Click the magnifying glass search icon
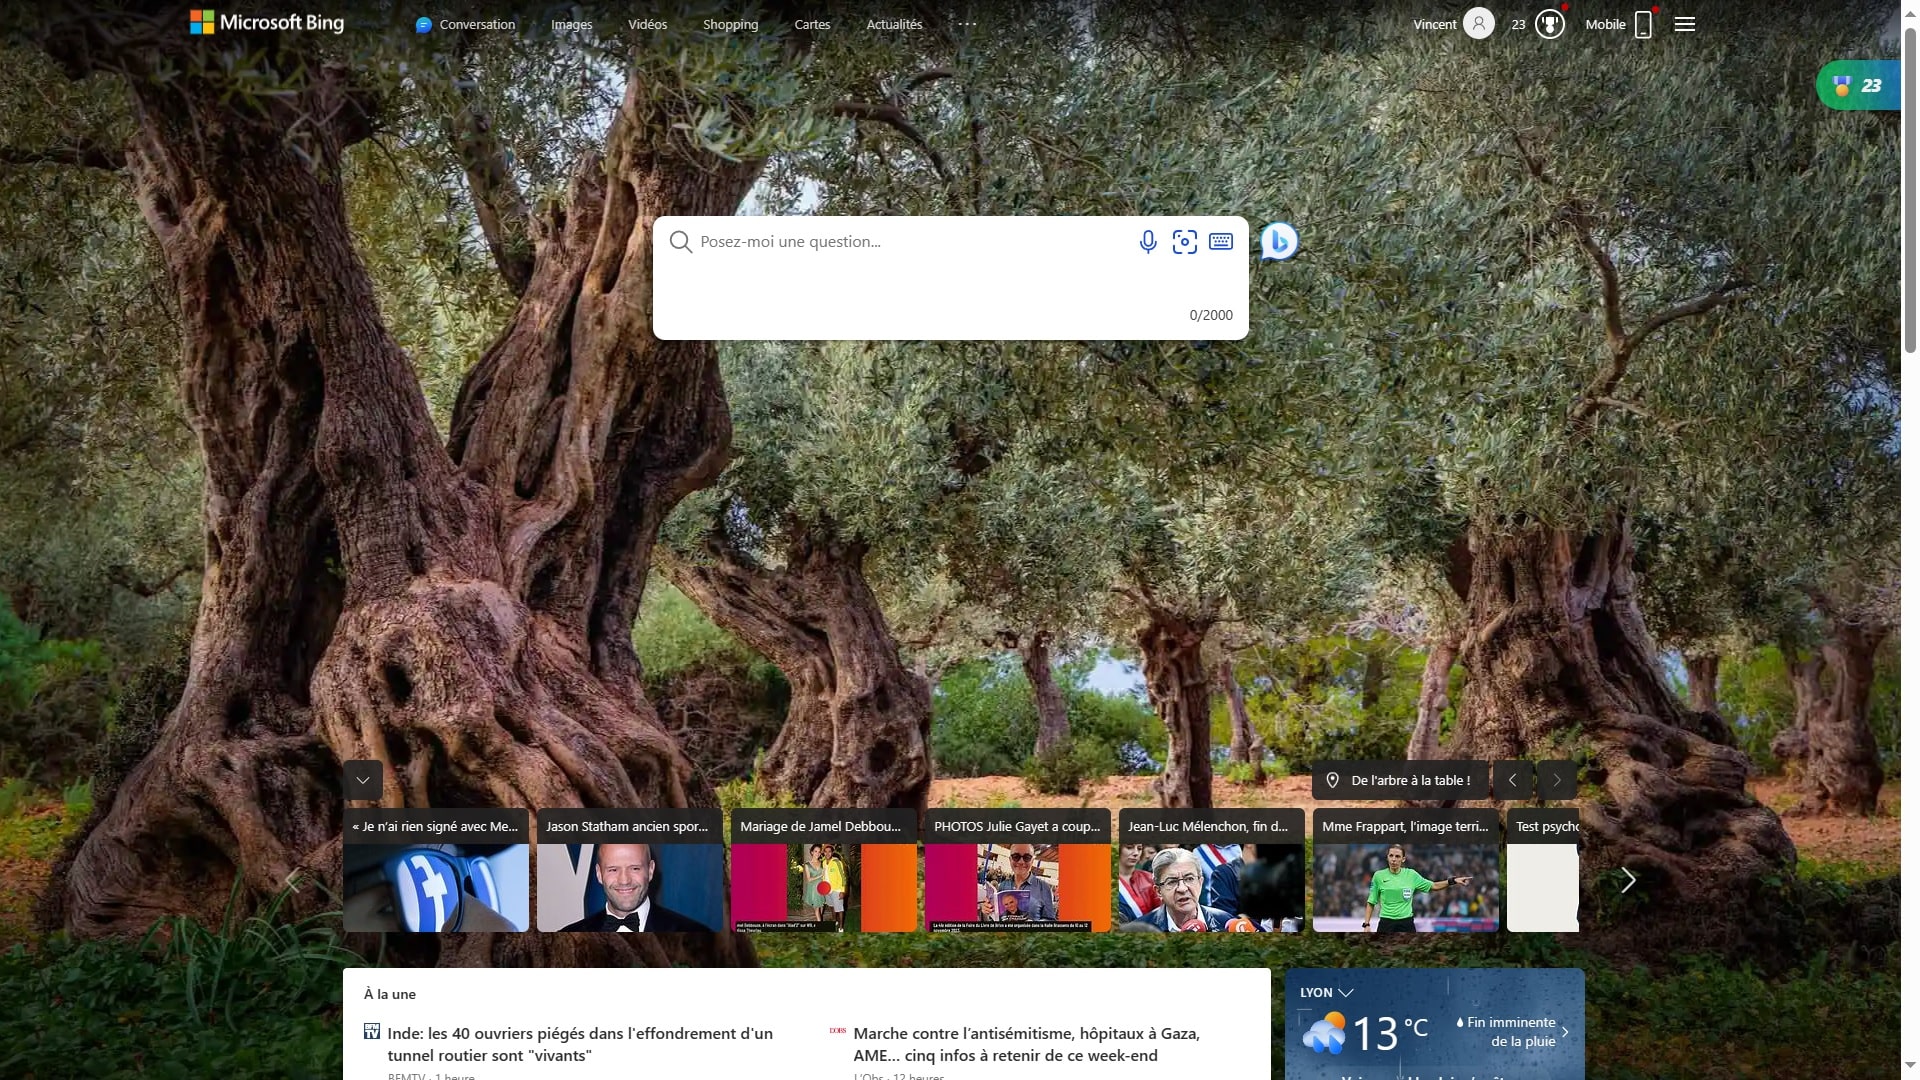The width and height of the screenshot is (1920, 1080). 681,241
